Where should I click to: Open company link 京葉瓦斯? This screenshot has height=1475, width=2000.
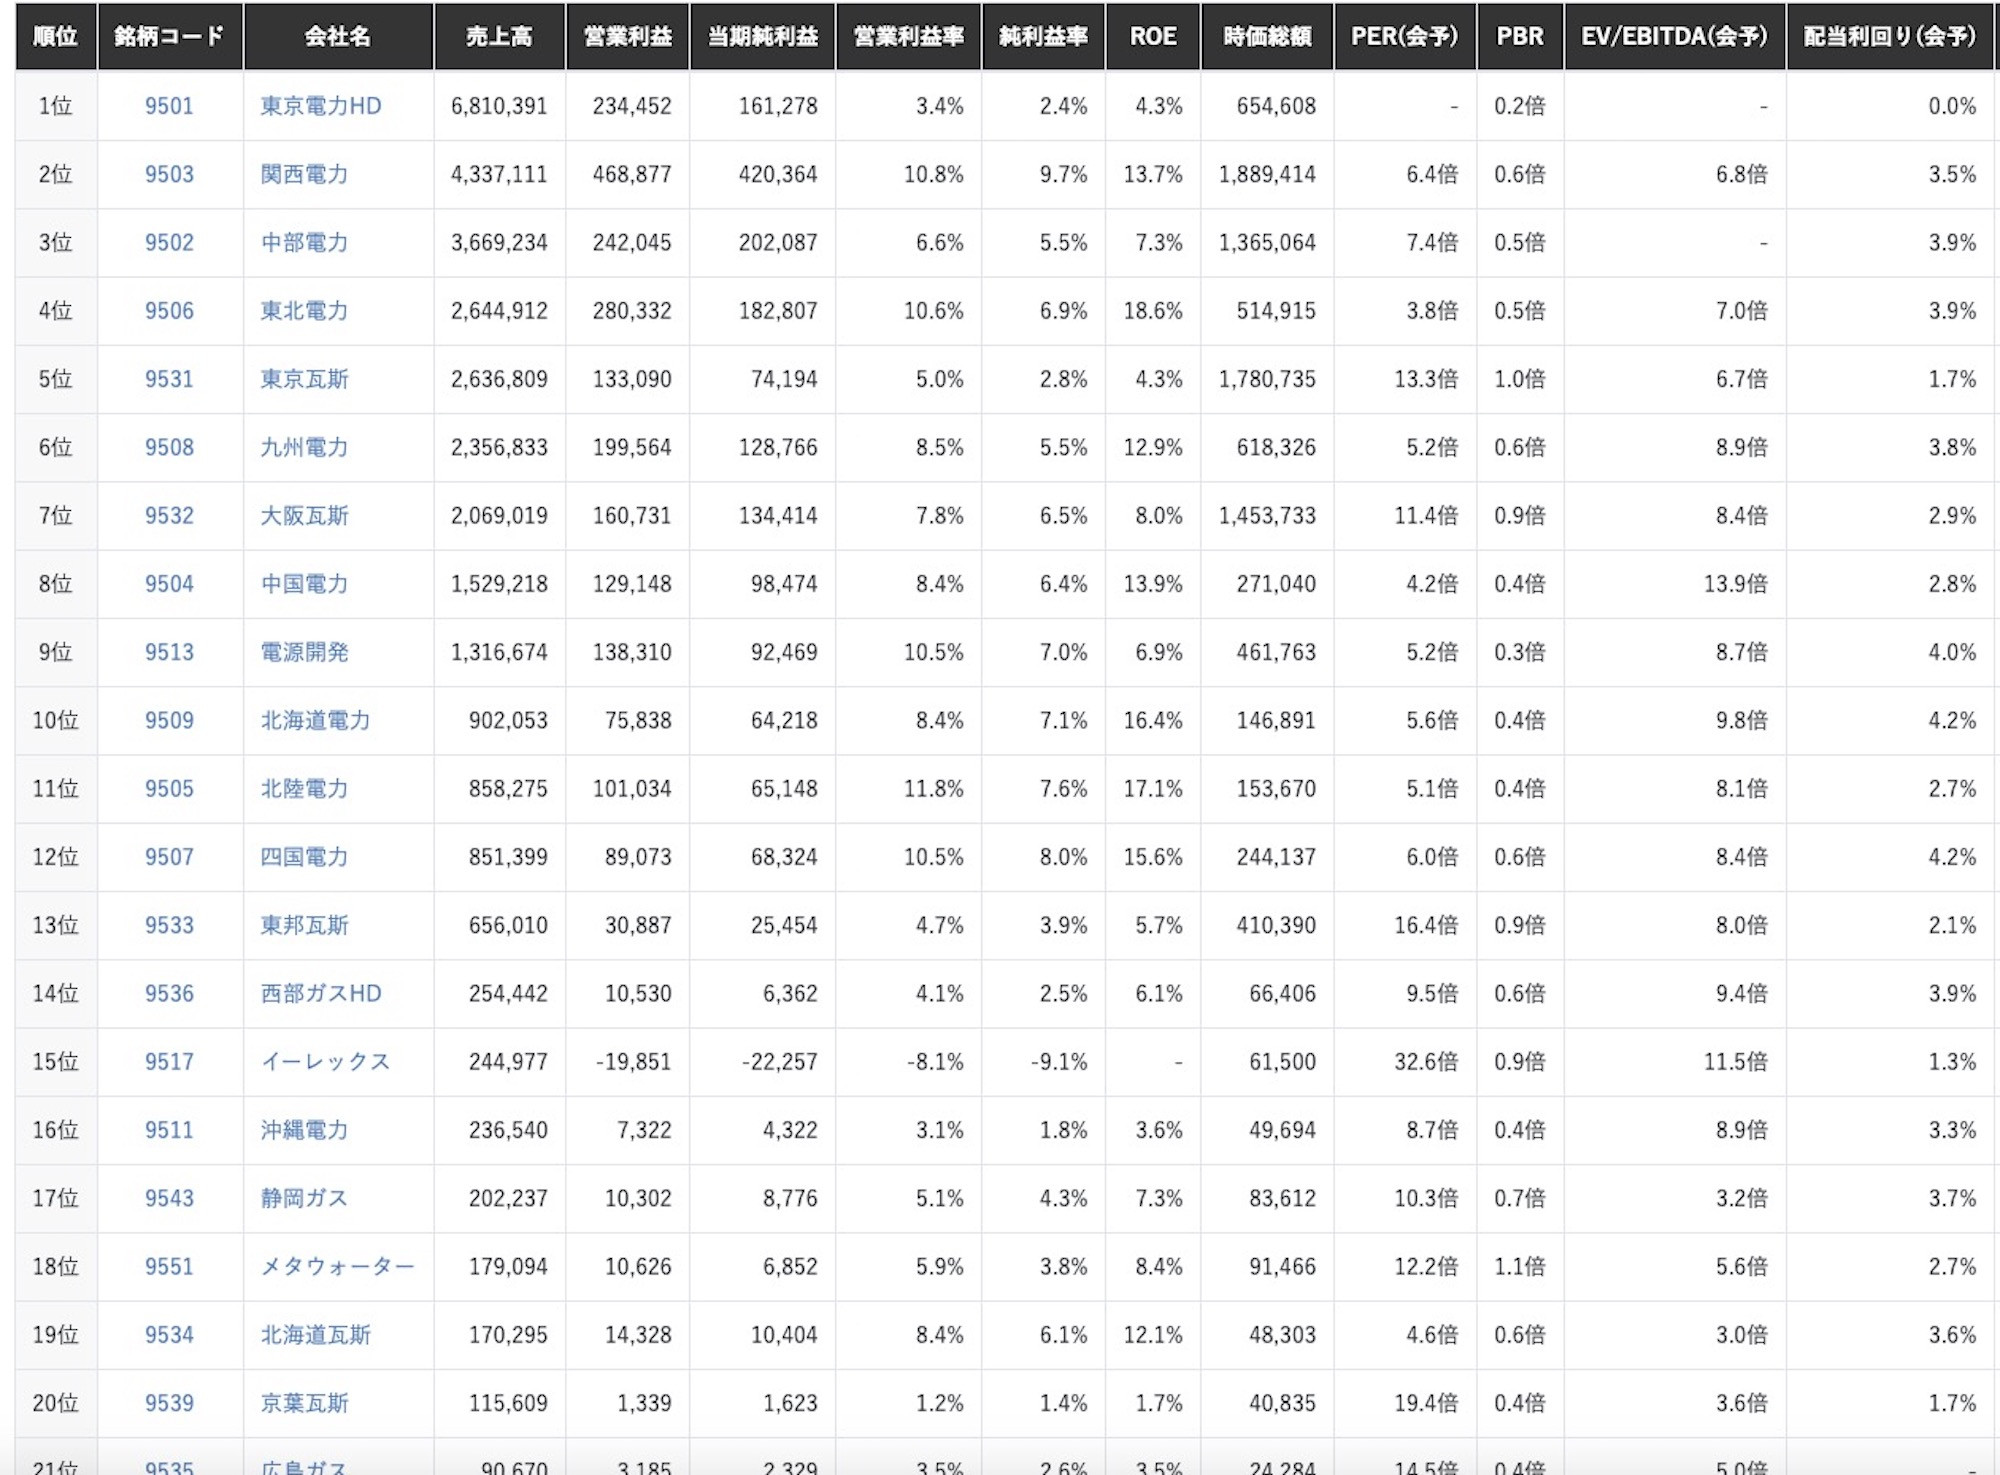[x=304, y=1403]
